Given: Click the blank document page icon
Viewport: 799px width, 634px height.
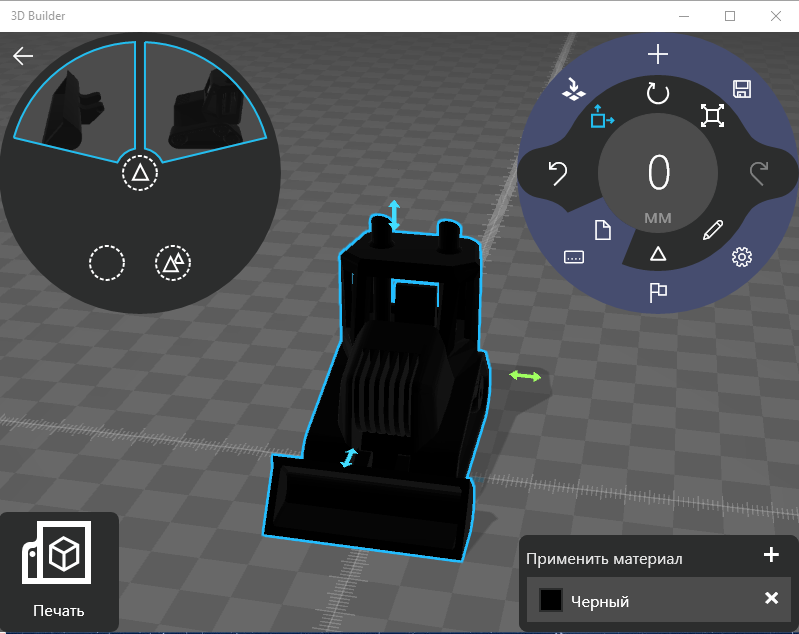Looking at the screenshot, I should pos(602,231).
